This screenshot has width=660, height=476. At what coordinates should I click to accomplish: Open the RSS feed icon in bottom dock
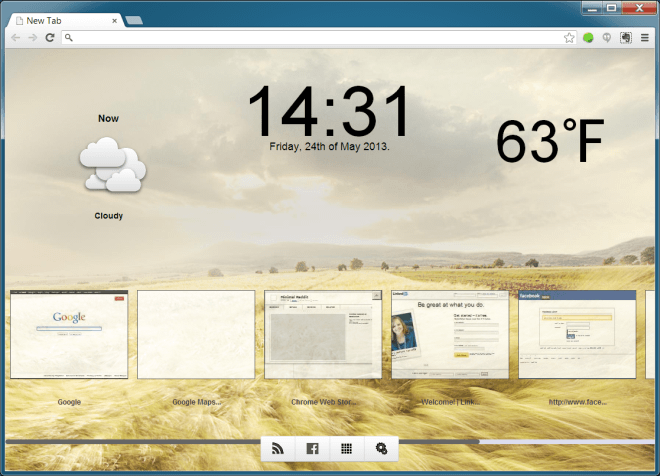278,449
